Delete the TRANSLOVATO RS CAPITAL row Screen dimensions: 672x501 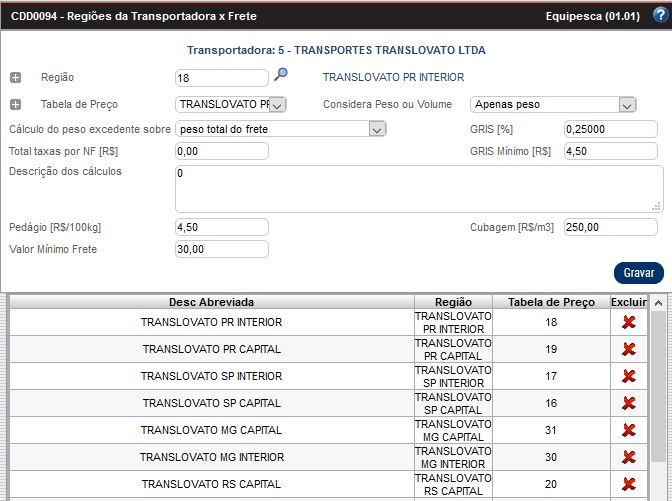pos(628,484)
